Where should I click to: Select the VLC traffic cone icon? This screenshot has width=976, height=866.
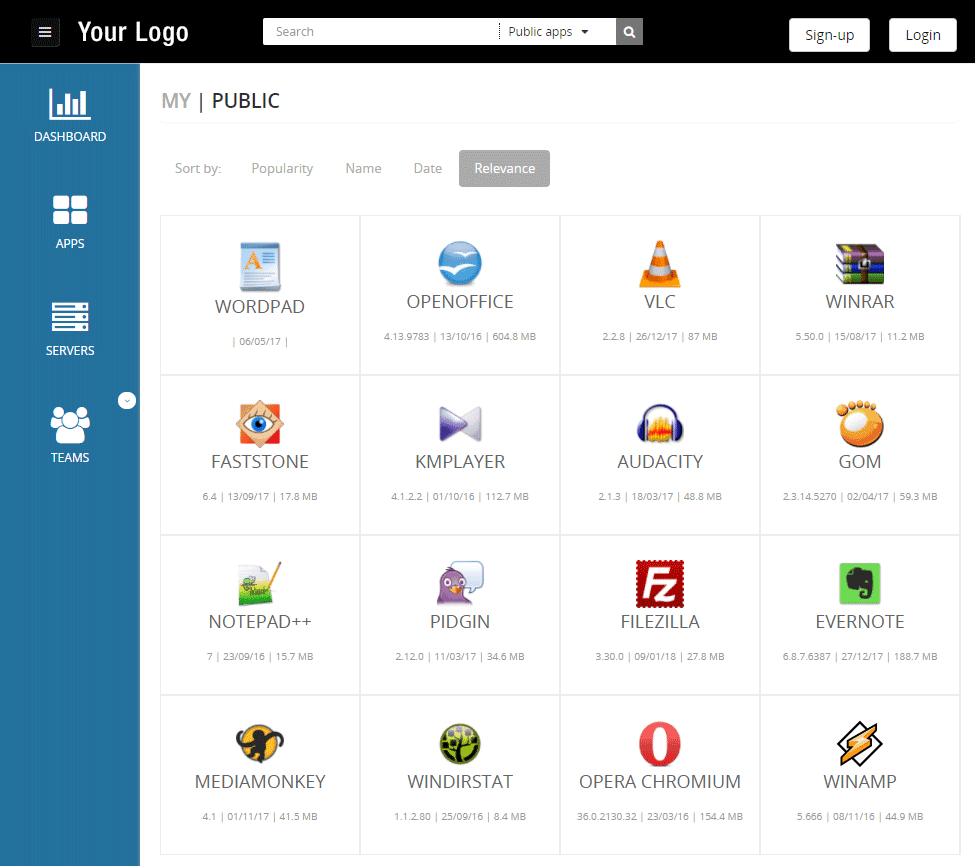660,264
